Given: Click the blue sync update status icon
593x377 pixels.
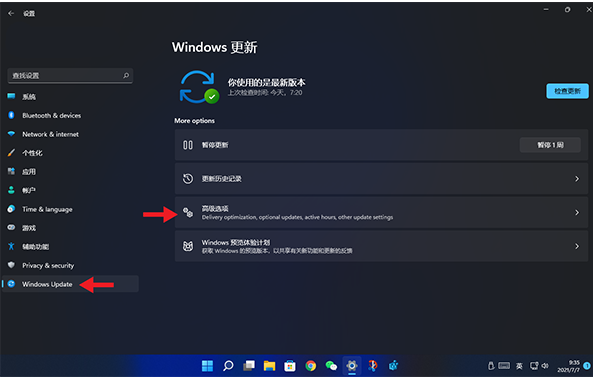Looking at the screenshot, I should pos(199,87).
